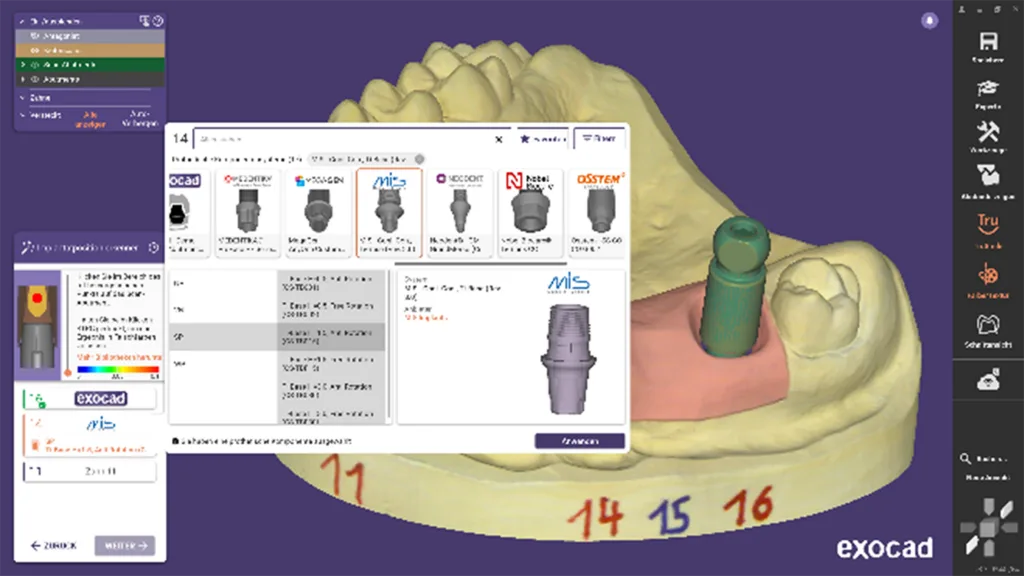The image size is (1024, 576).
Task: Click the lock icon beside the footer note
Action: coord(175,441)
